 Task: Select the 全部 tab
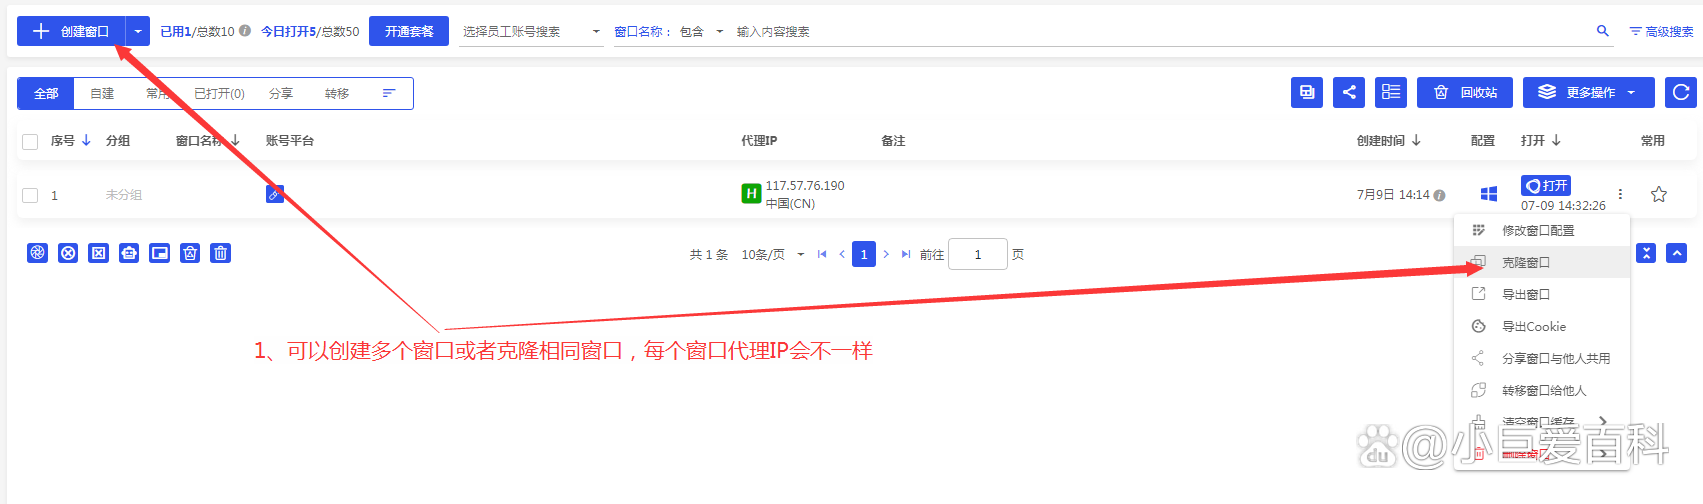tap(46, 93)
